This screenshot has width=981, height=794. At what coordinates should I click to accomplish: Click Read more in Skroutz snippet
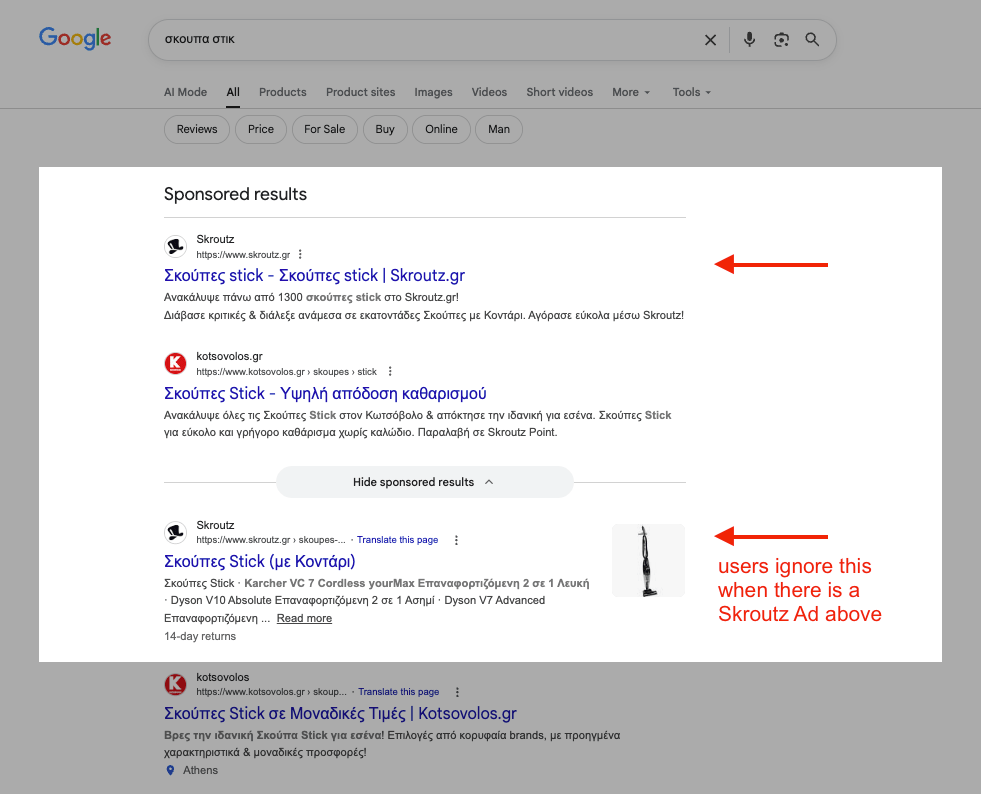(304, 619)
